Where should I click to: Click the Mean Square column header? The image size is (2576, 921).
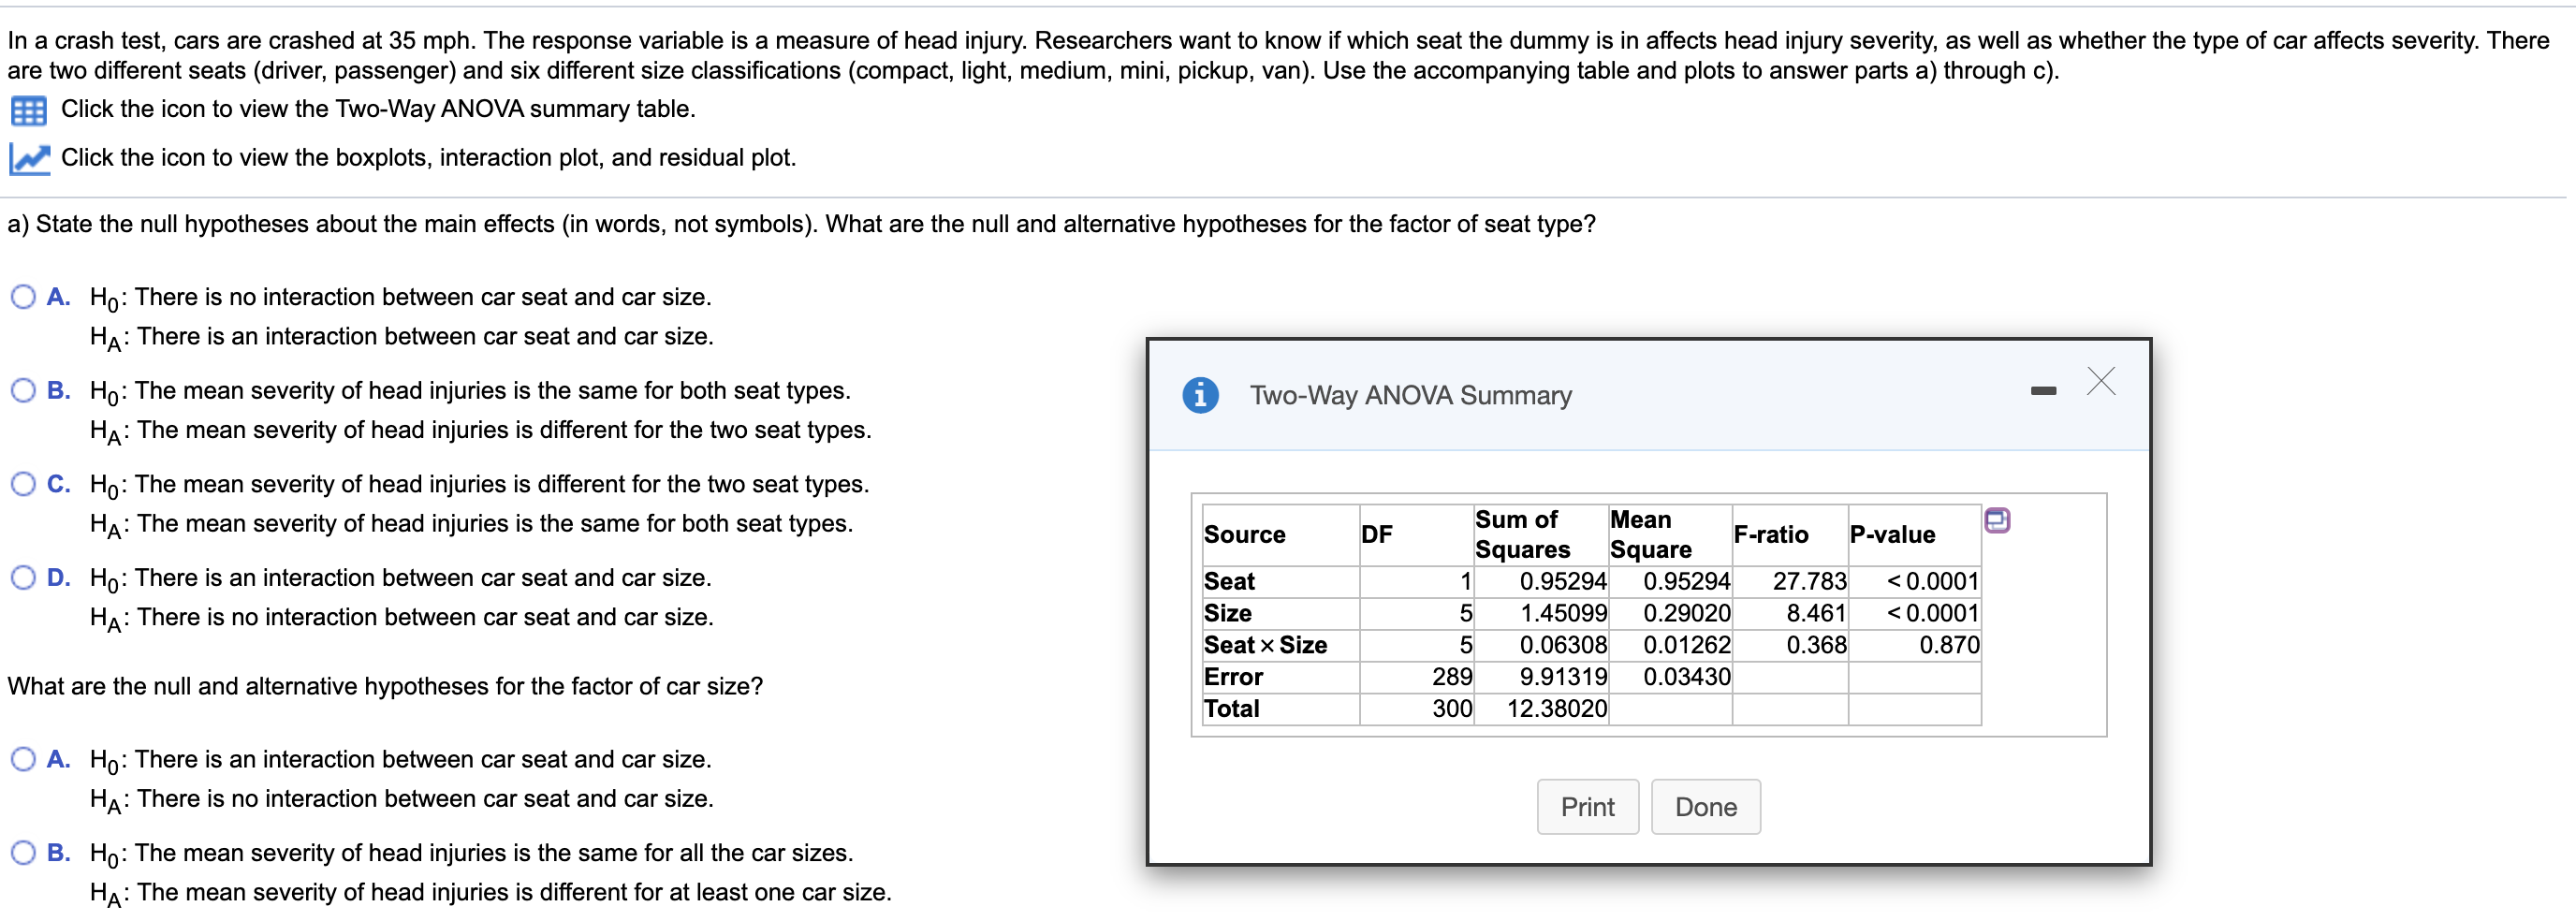point(1650,535)
